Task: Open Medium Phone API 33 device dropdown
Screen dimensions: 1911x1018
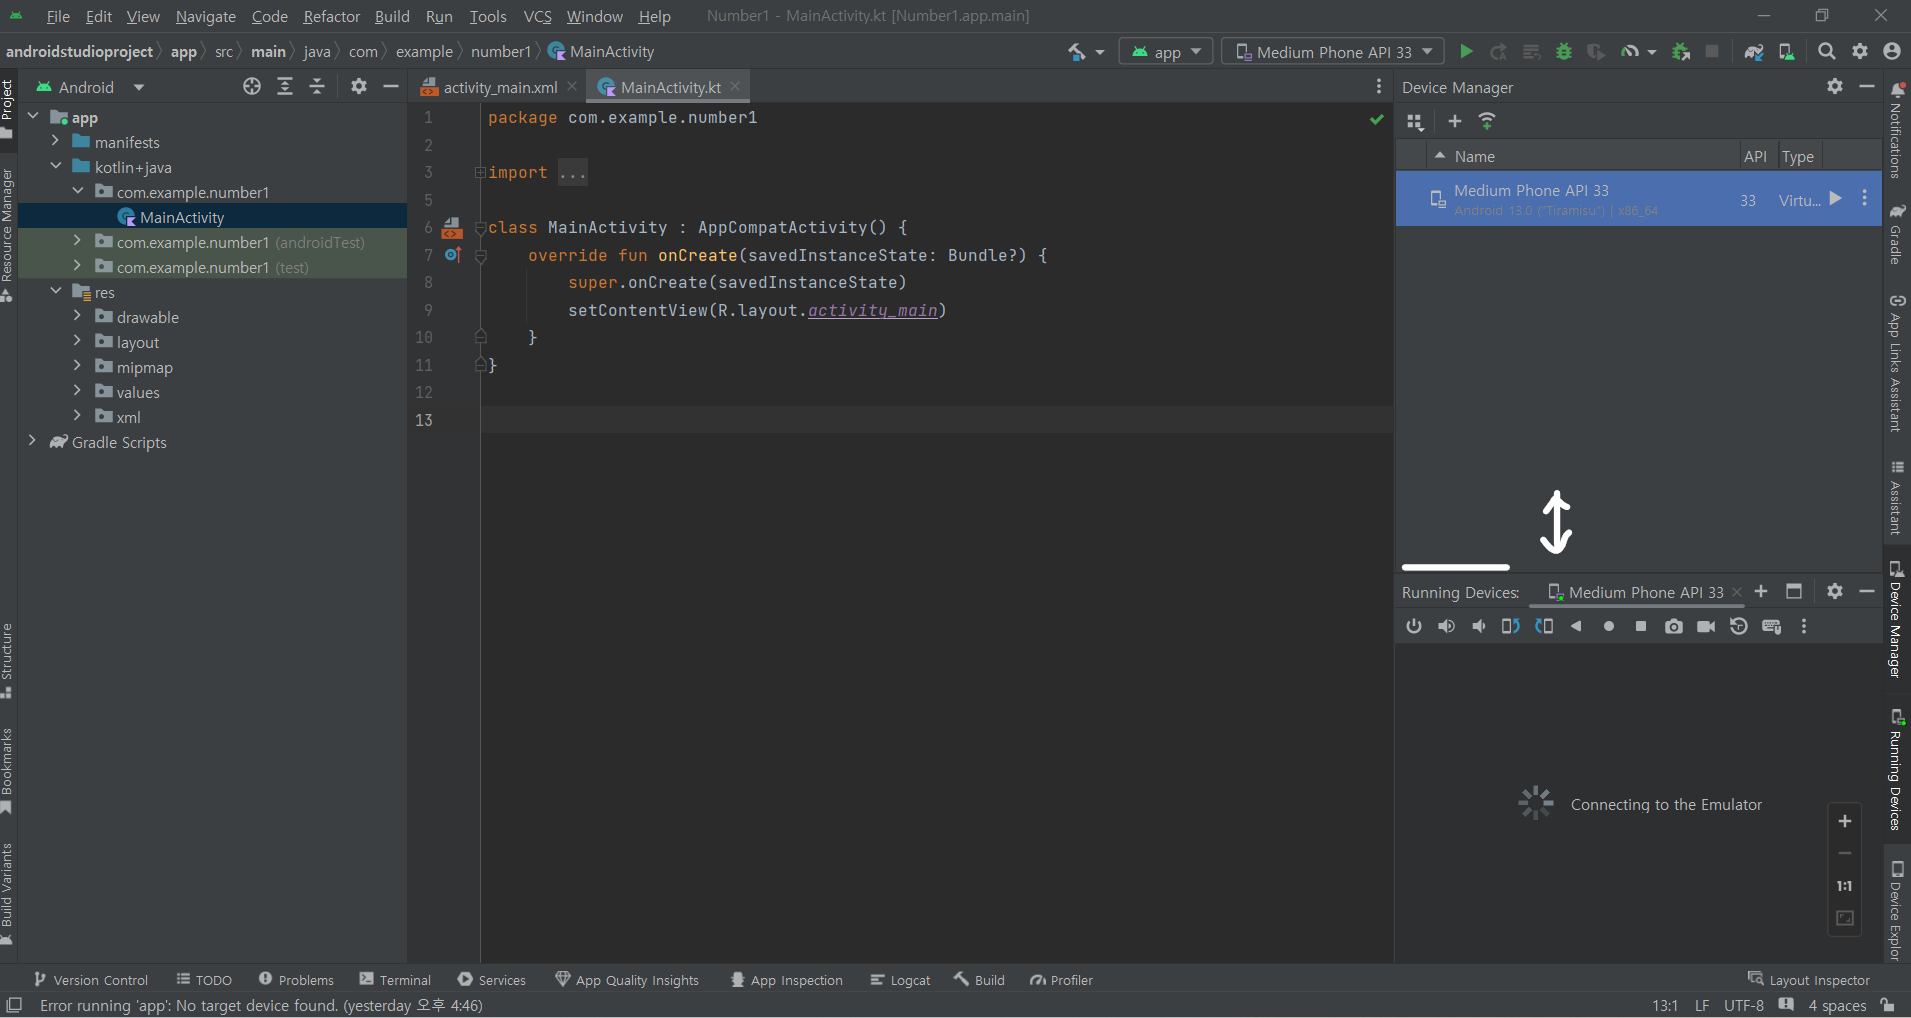Action: click(x=1333, y=52)
